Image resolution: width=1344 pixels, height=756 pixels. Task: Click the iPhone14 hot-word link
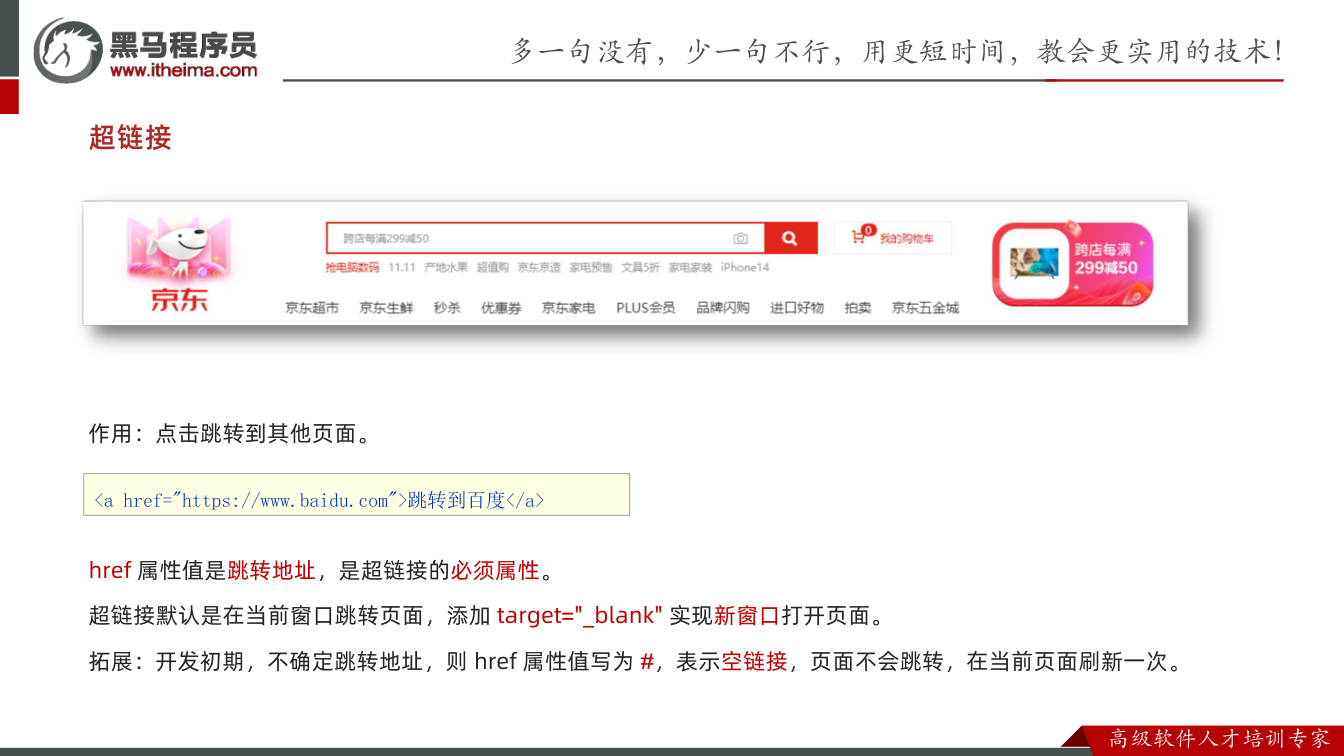click(745, 267)
